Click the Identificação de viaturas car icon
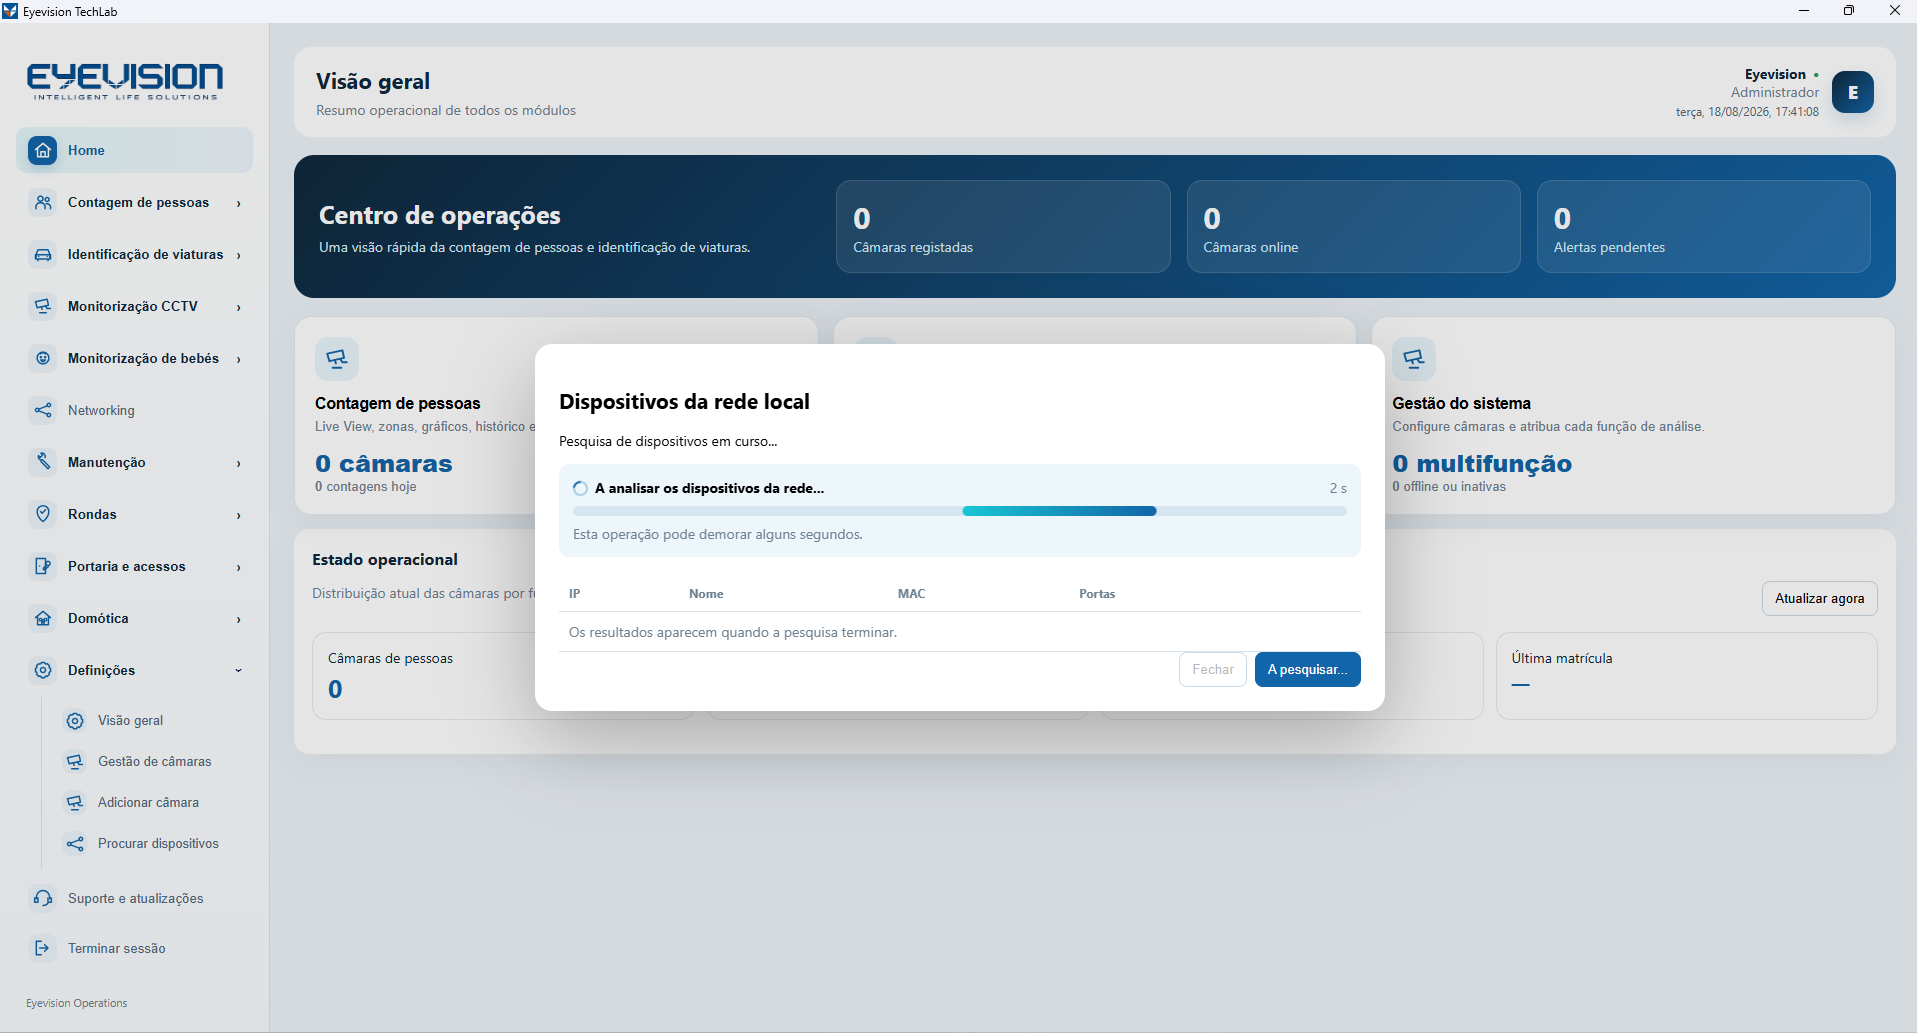This screenshot has width=1917, height=1033. point(43,254)
